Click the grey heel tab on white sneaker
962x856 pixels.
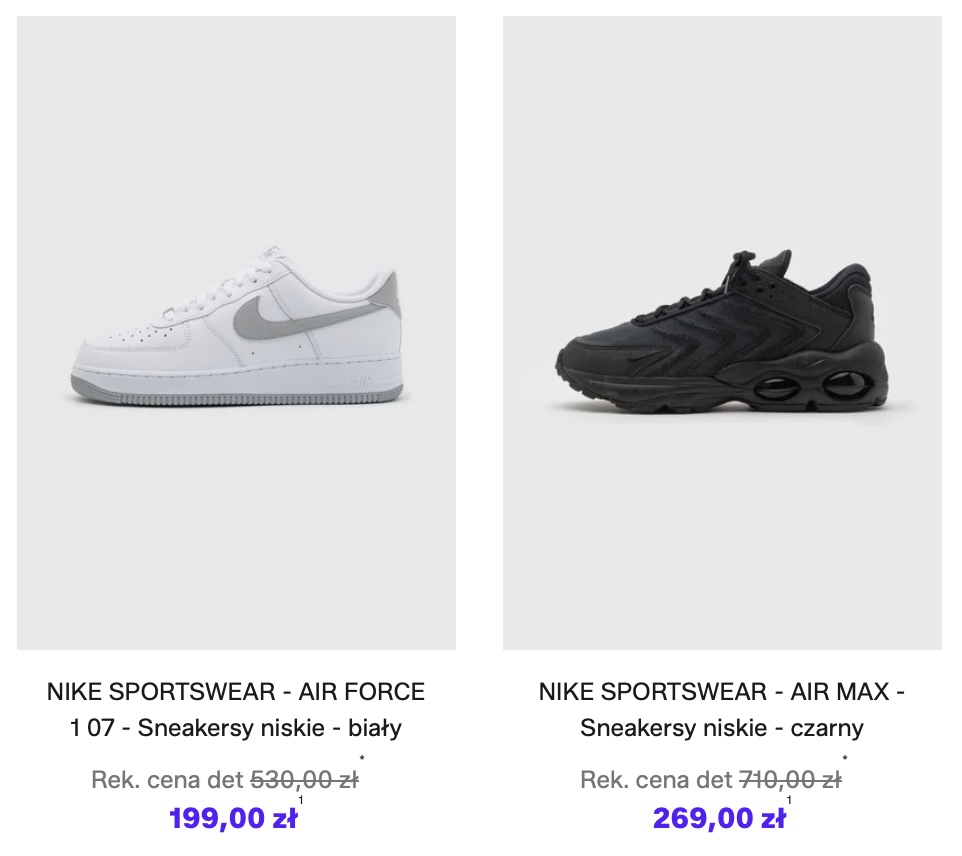(386, 292)
